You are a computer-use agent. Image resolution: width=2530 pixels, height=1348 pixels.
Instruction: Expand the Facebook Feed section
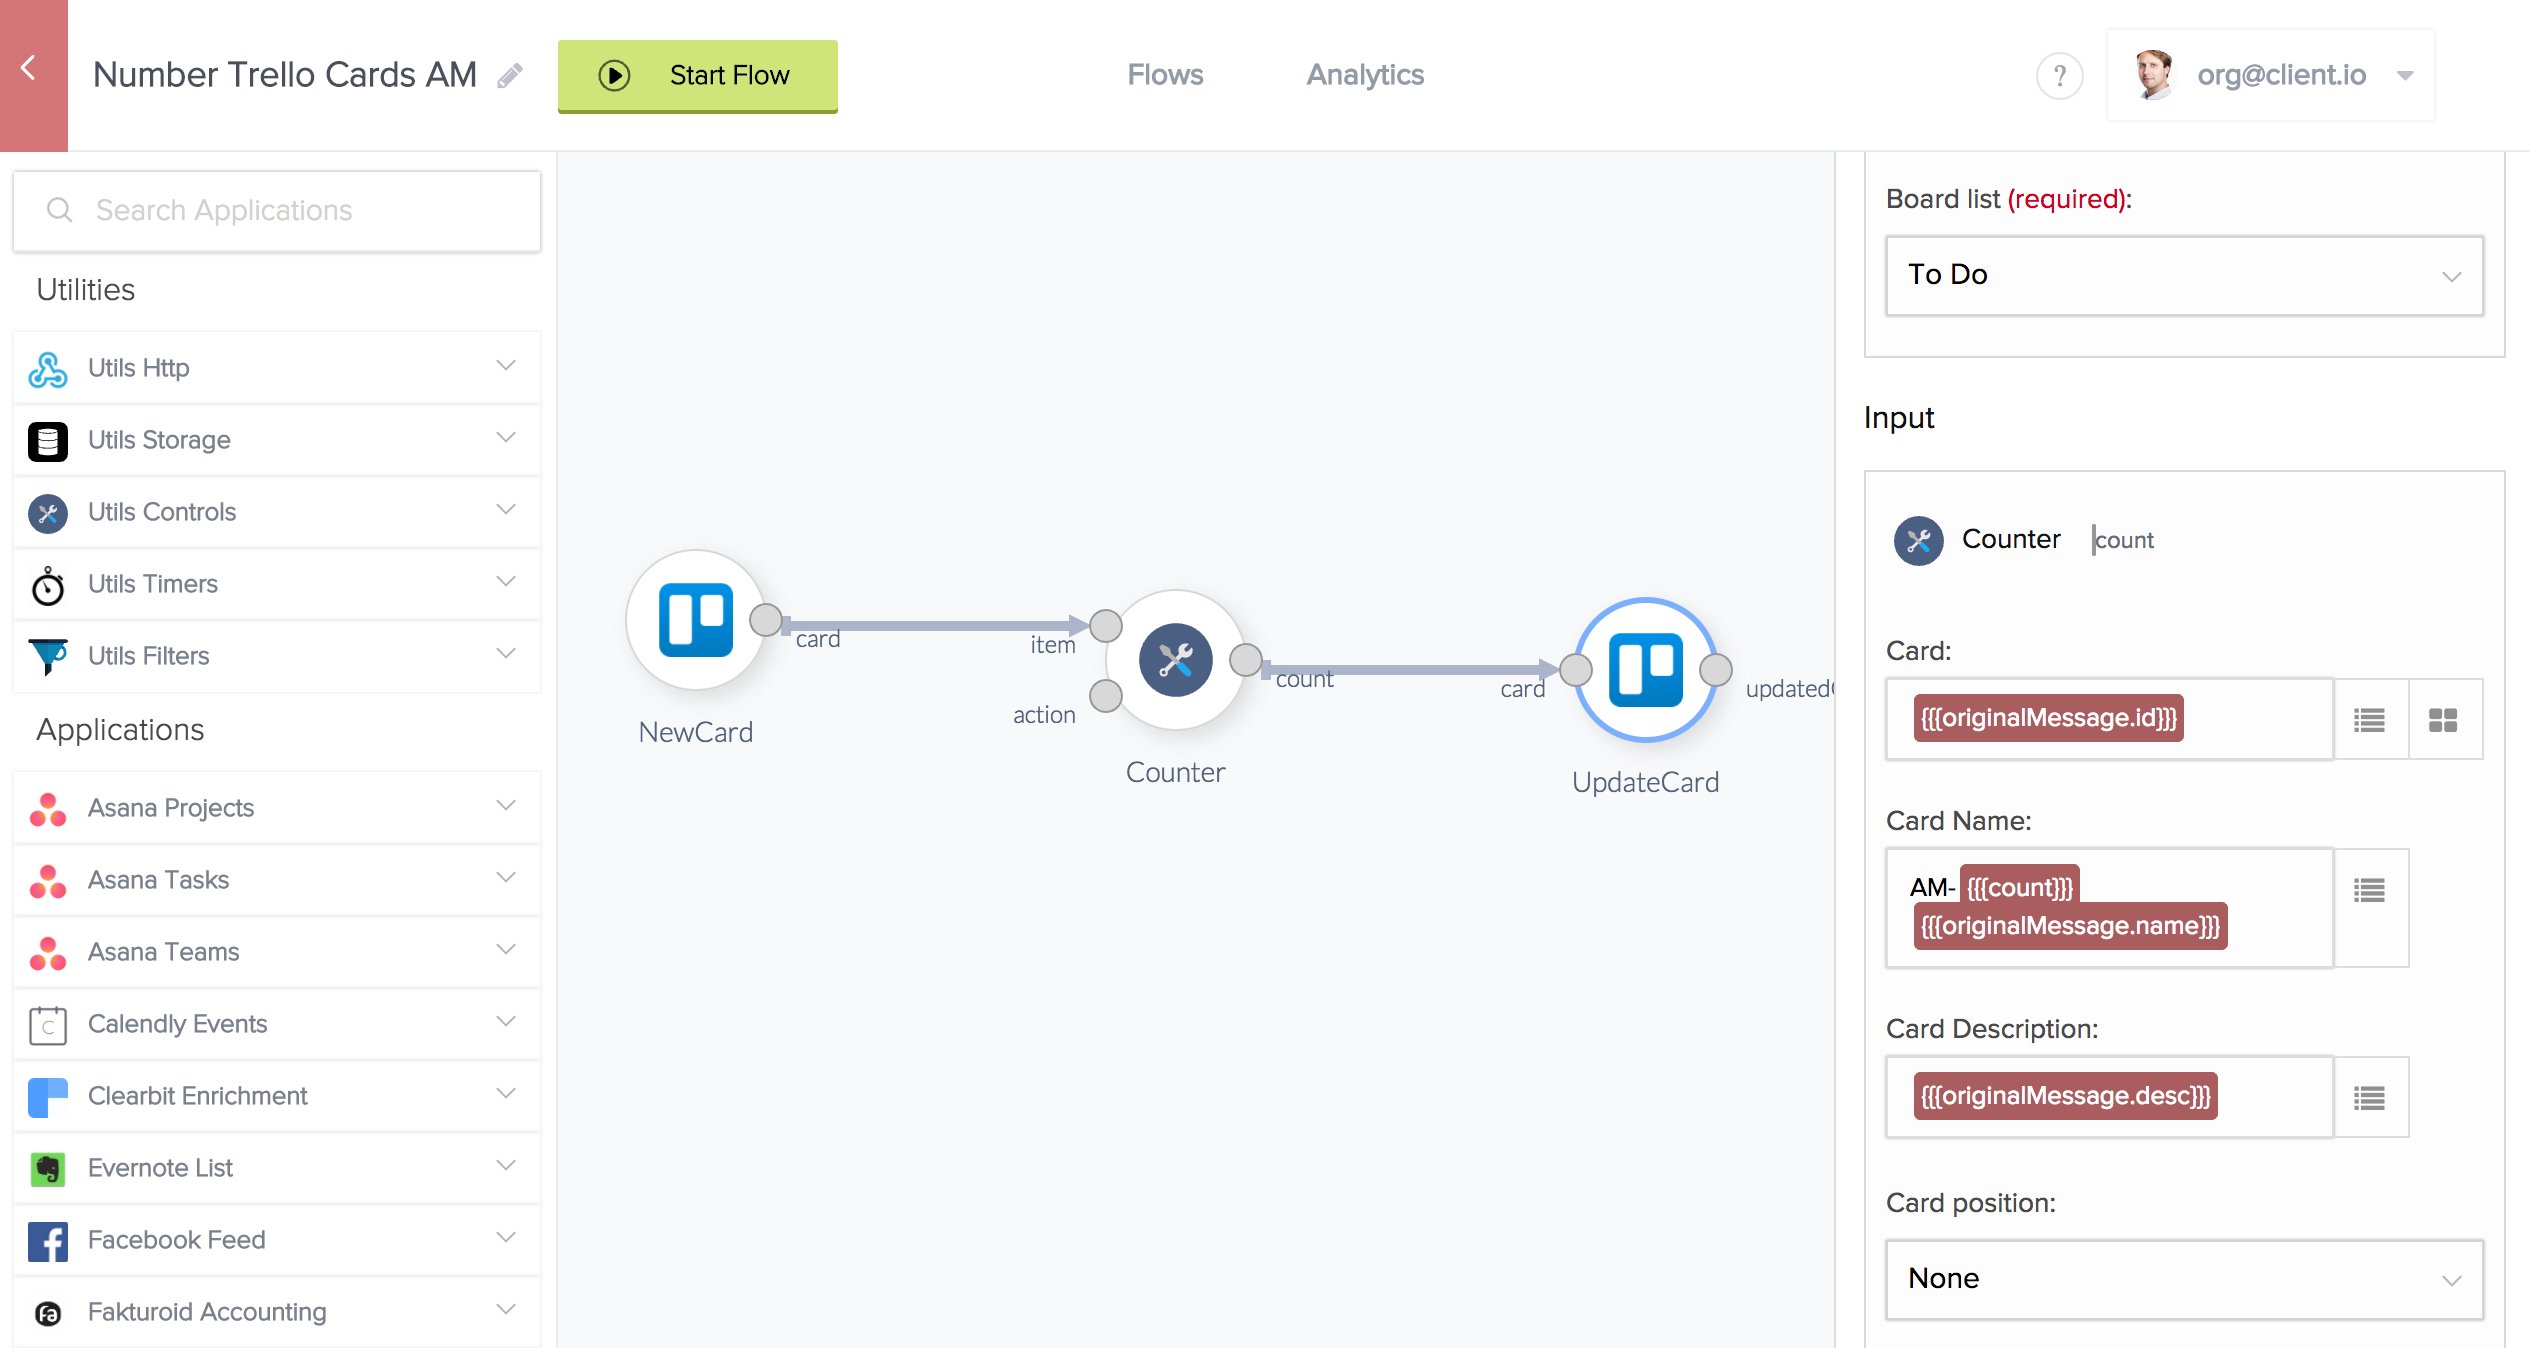point(506,1238)
